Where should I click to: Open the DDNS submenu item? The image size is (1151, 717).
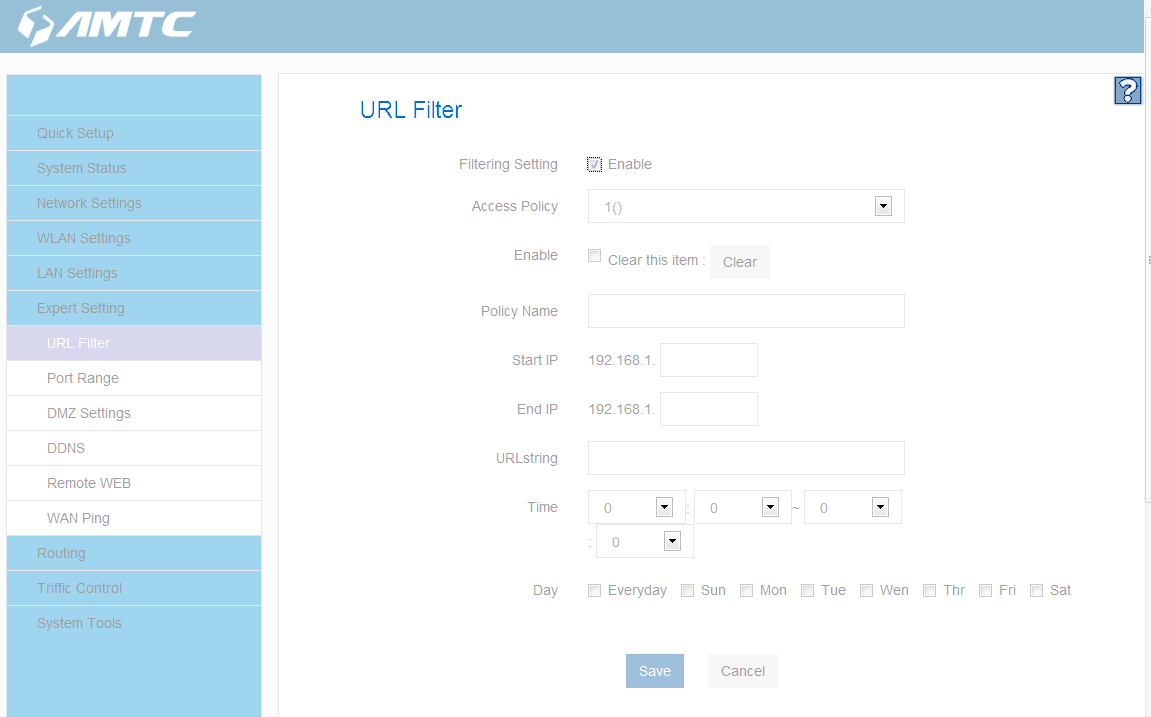click(x=134, y=448)
